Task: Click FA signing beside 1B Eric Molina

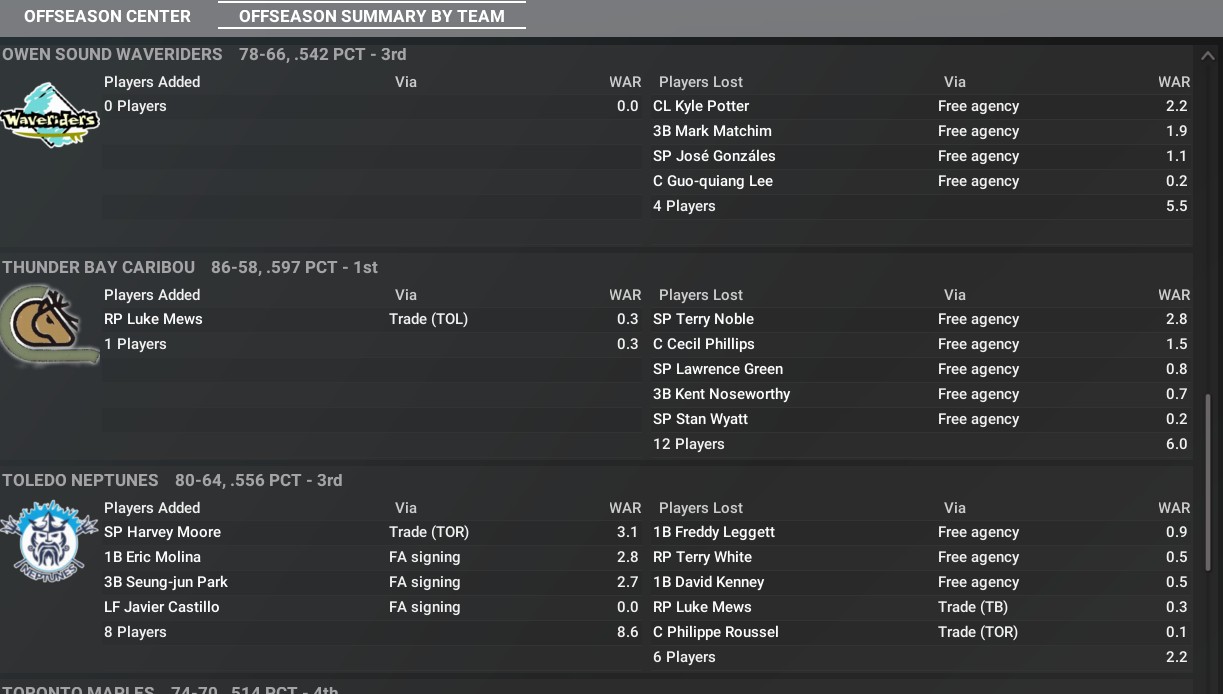Action: pos(424,557)
